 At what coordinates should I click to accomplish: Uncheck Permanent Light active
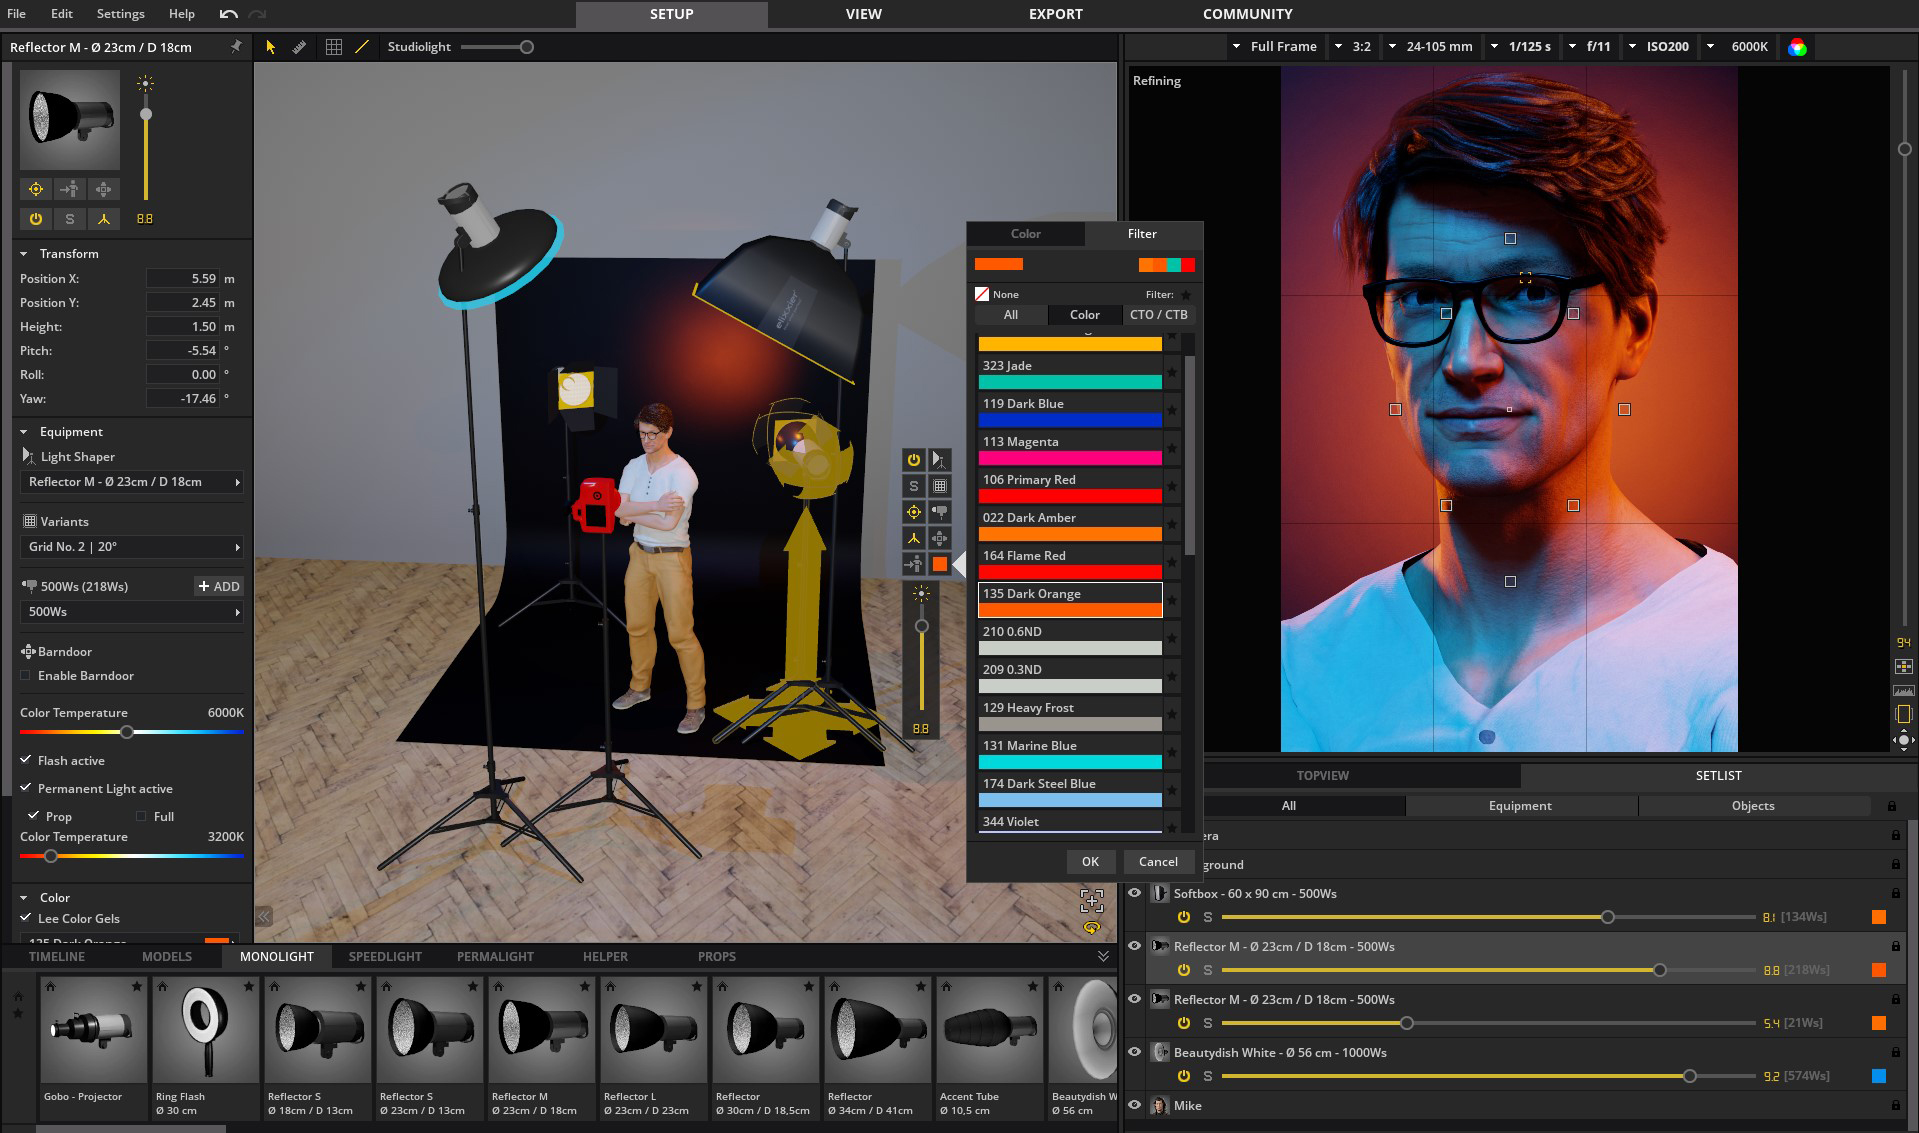tap(26, 788)
